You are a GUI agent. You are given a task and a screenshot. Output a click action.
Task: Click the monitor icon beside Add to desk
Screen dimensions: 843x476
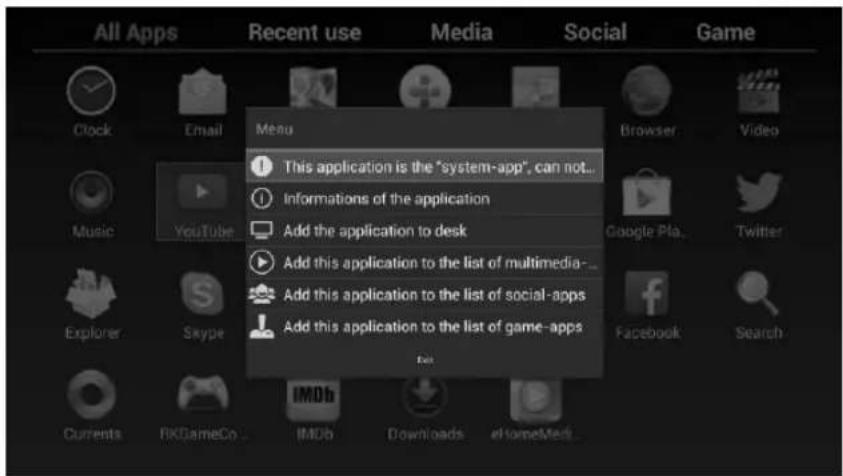(x=262, y=231)
